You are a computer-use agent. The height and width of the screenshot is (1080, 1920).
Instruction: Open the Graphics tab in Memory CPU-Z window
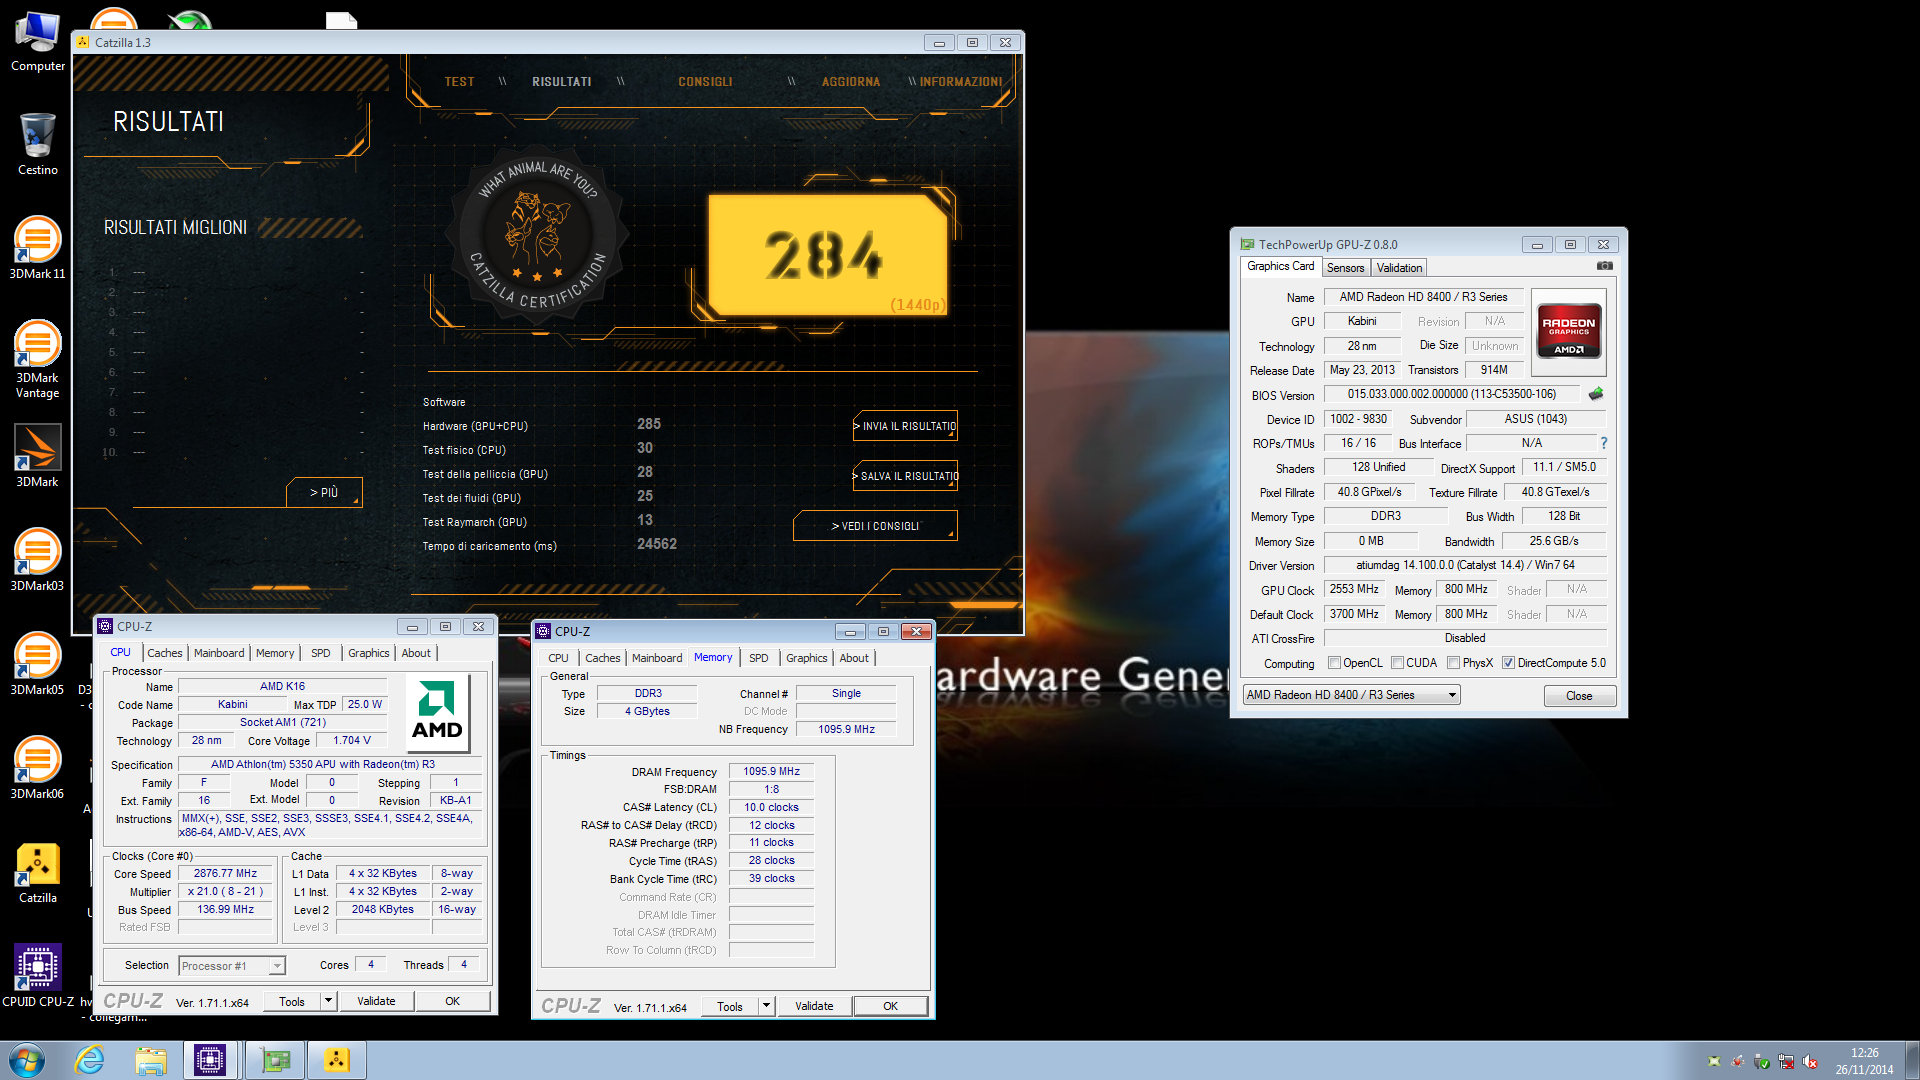point(806,658)
